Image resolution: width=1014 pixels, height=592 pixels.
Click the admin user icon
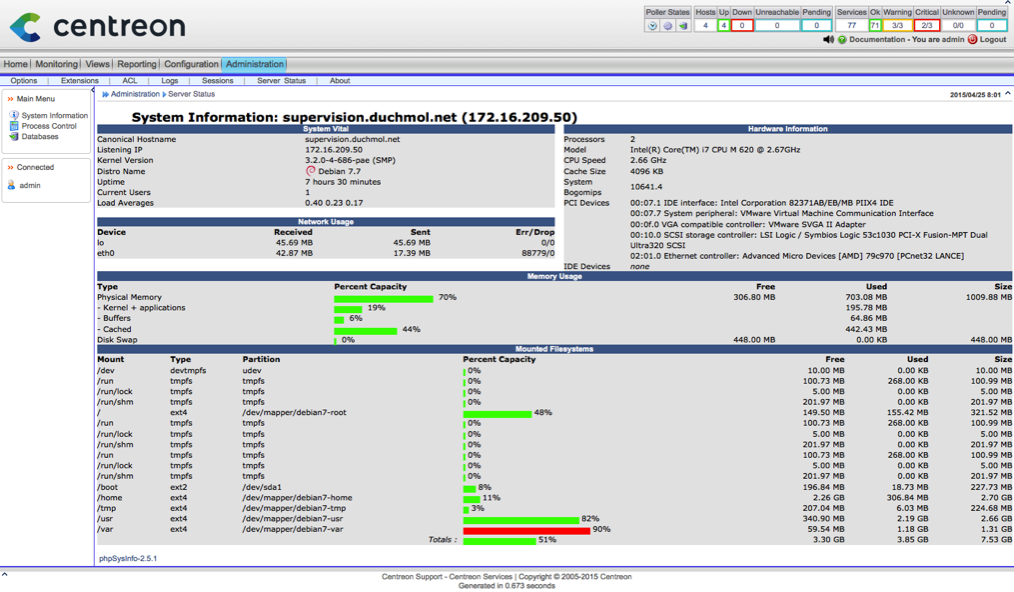tap(12, 186)
